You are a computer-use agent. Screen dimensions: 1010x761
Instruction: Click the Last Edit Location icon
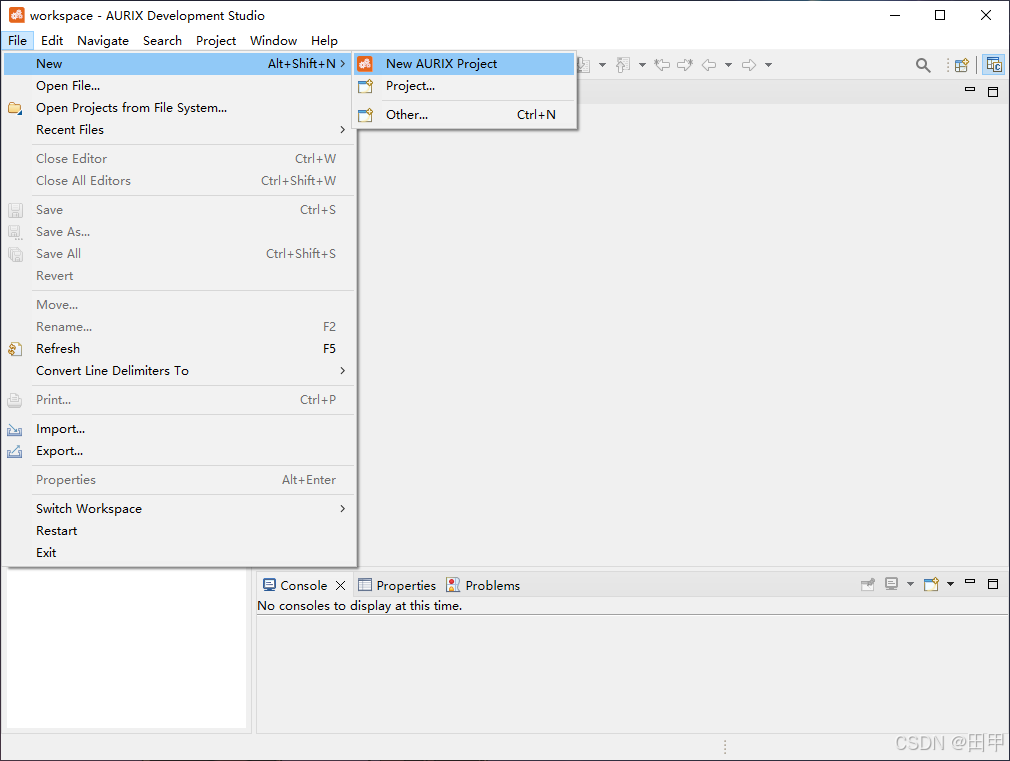coord(662,64)
